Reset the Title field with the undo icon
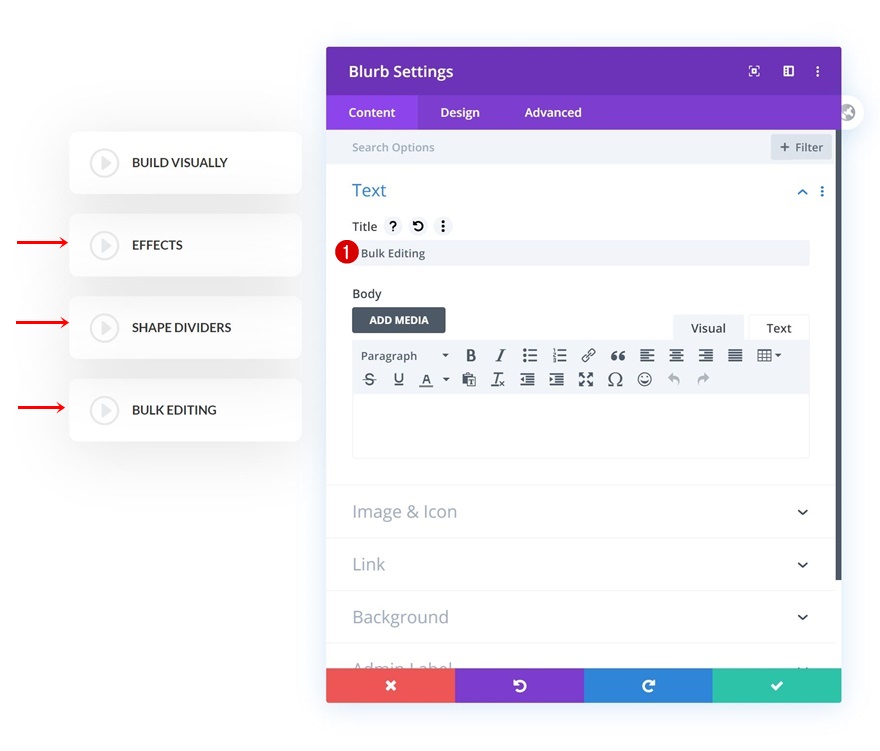Screen dimensions: 880x751 tap(418, 226)
